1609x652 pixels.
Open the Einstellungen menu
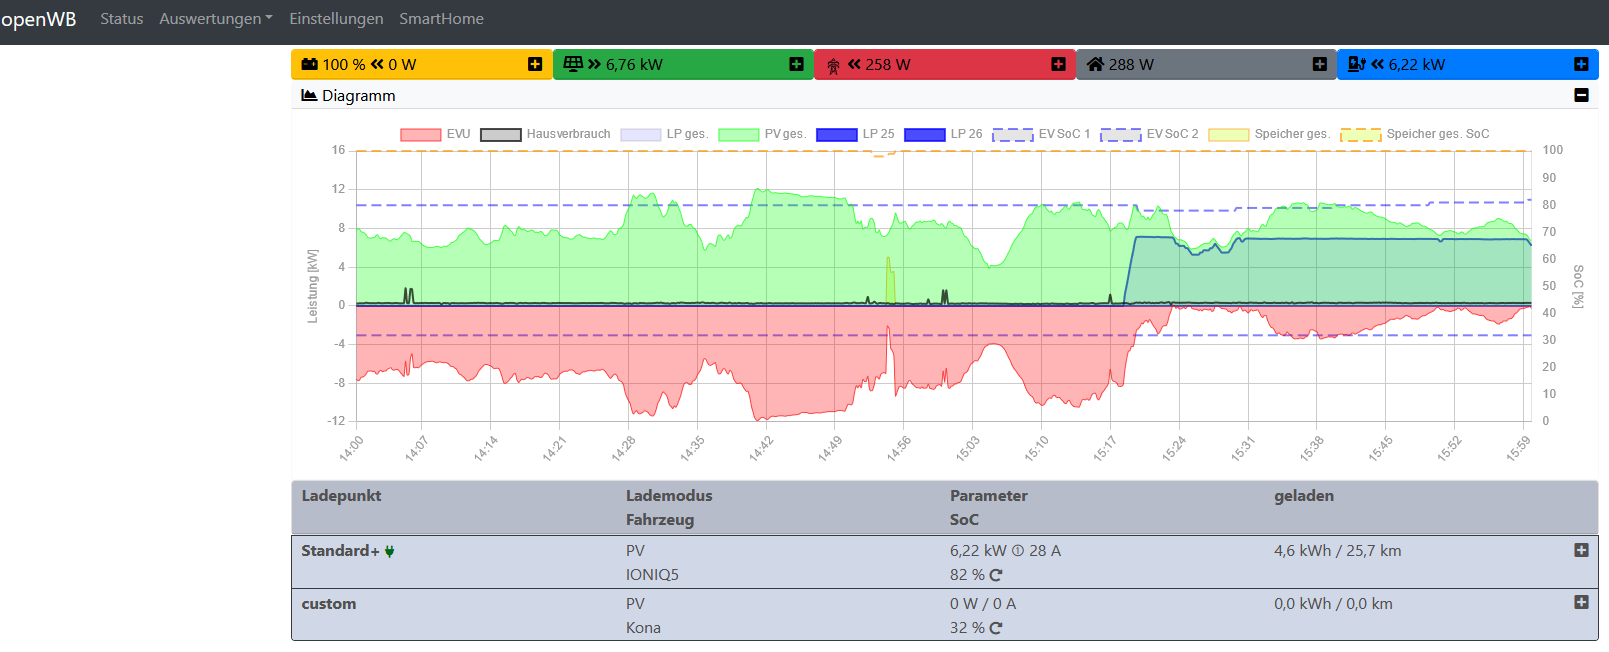336,19
